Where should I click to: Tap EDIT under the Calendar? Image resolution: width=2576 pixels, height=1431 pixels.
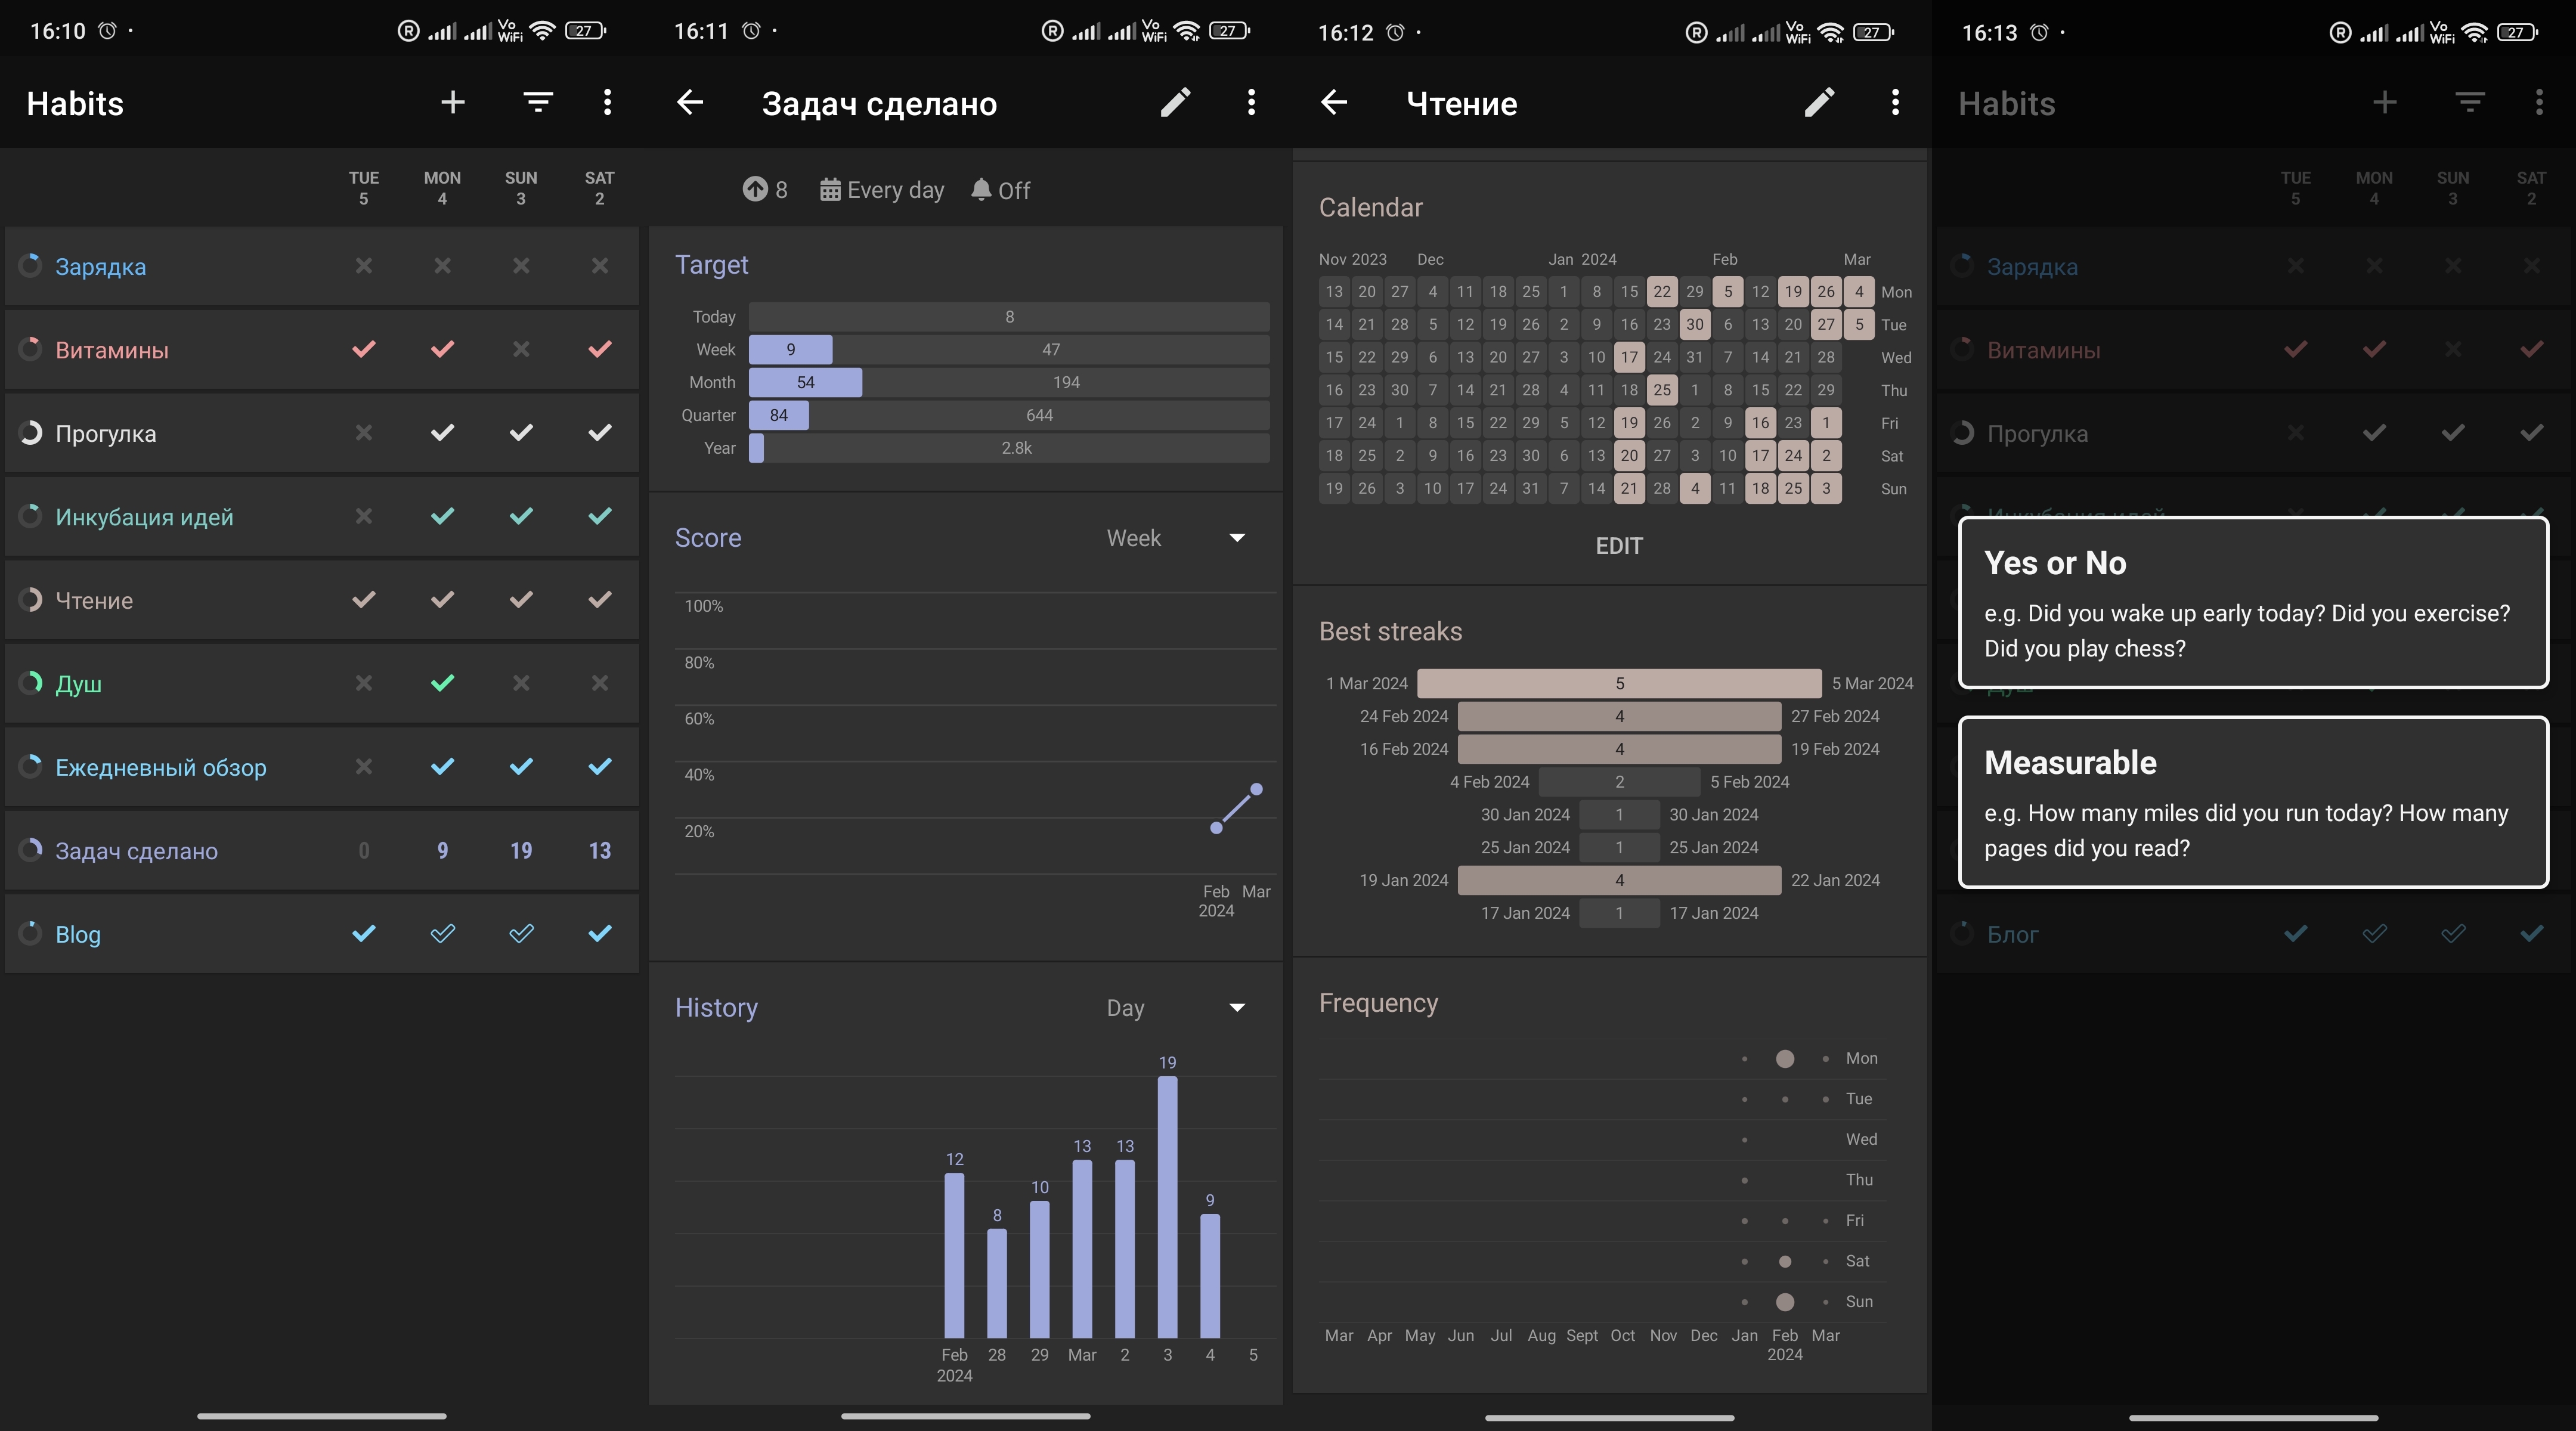point(1619,546)
